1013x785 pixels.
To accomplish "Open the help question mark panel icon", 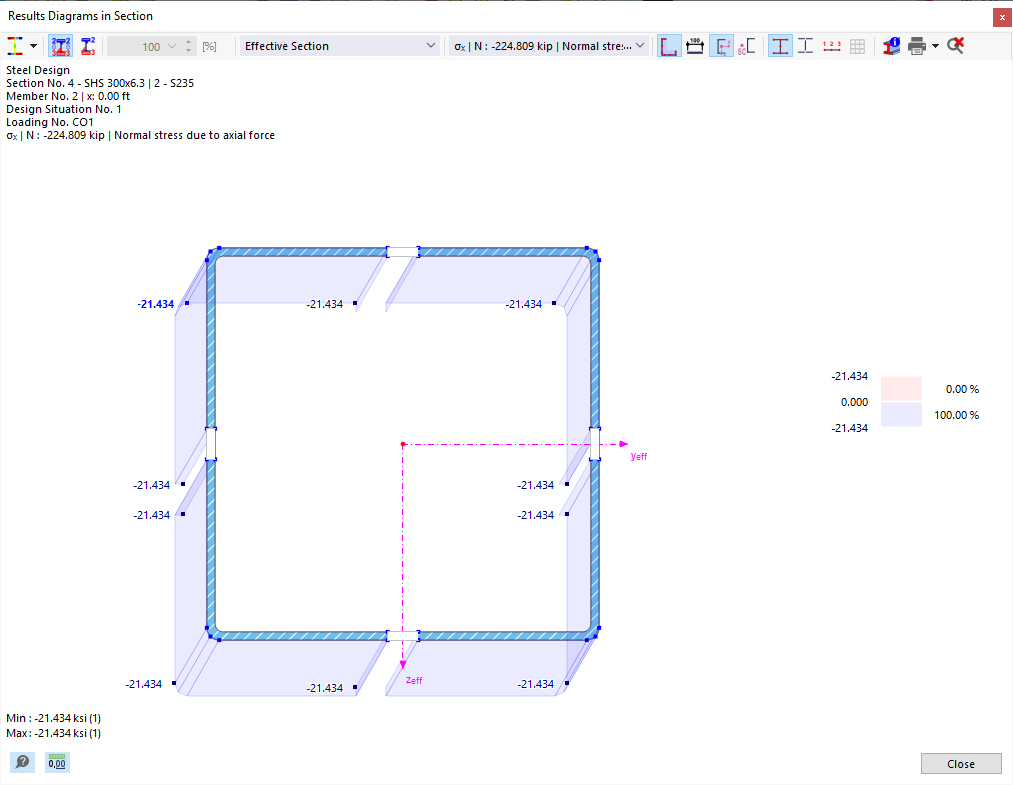I will [x=21, y=763].
